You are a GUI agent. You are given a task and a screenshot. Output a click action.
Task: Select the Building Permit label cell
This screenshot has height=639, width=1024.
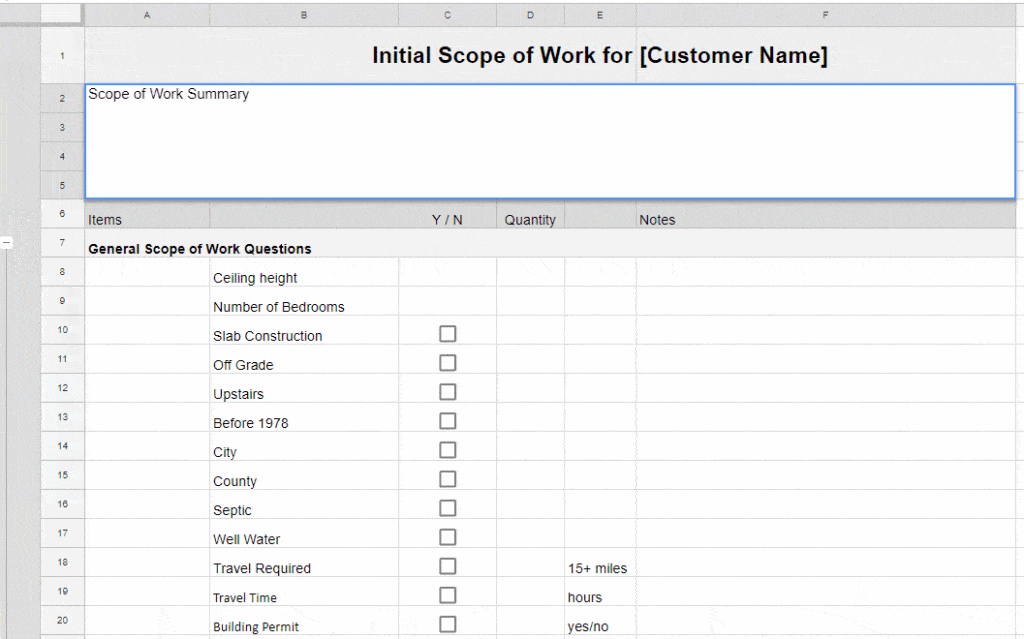click(304, 621)
